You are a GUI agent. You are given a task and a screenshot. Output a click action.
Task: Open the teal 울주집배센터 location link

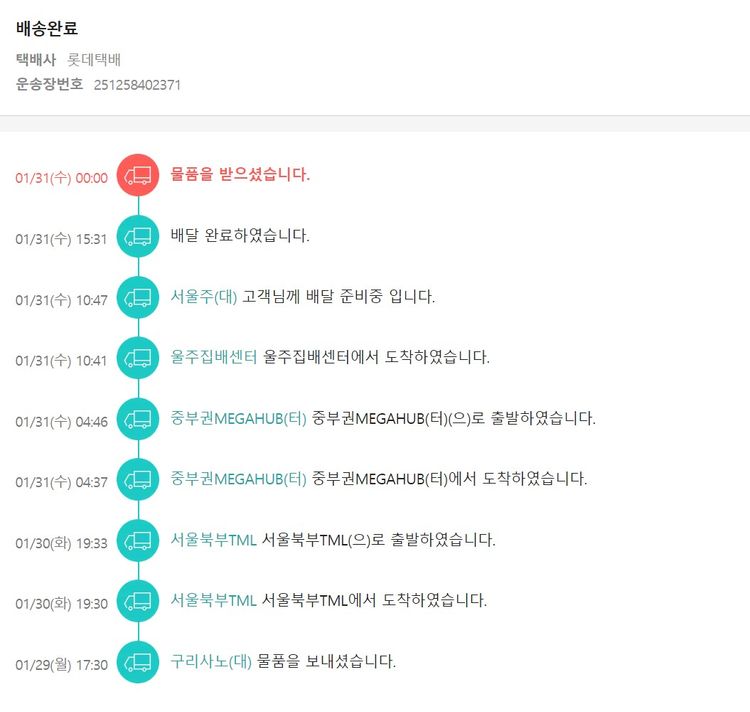(x=214, y=357)
